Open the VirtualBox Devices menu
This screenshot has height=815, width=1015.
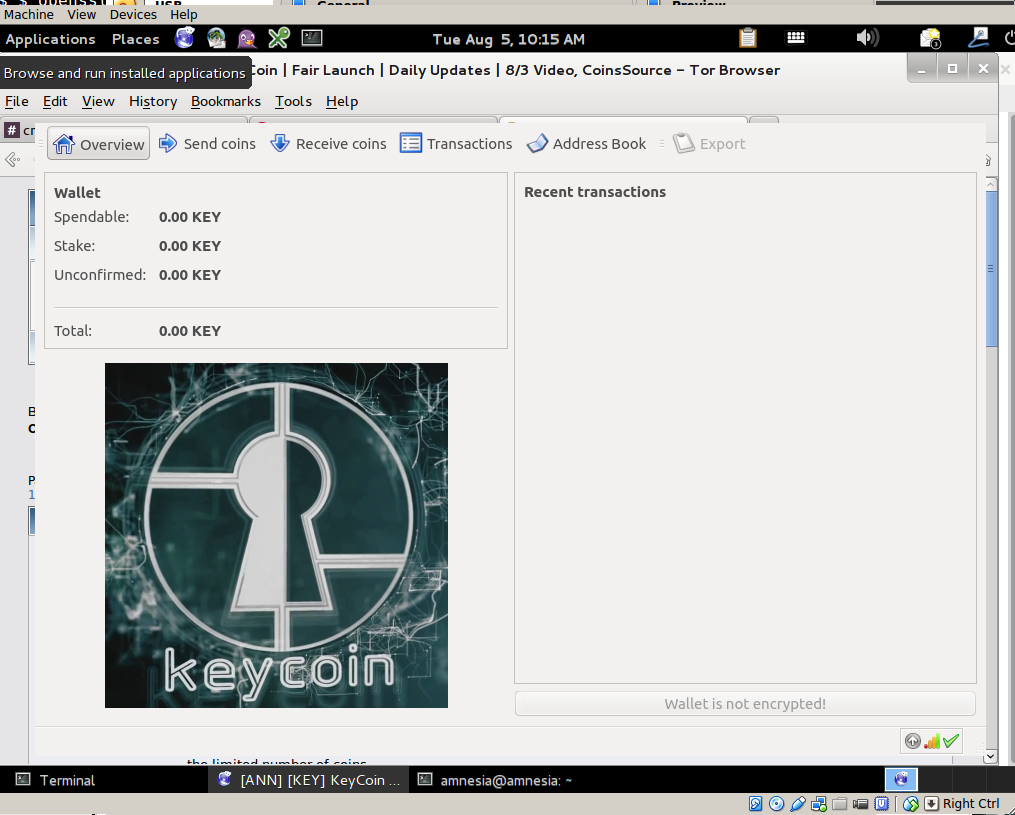coord(133,14)
